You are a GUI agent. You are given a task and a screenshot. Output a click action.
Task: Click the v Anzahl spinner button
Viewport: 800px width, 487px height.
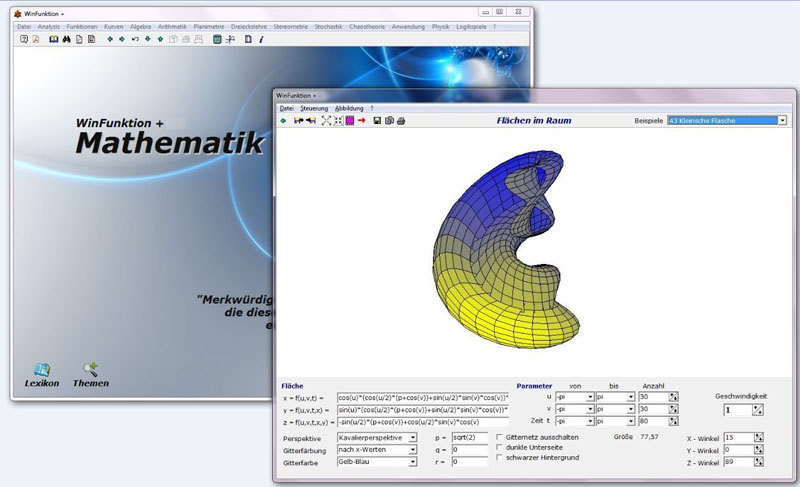click(673, 409)
